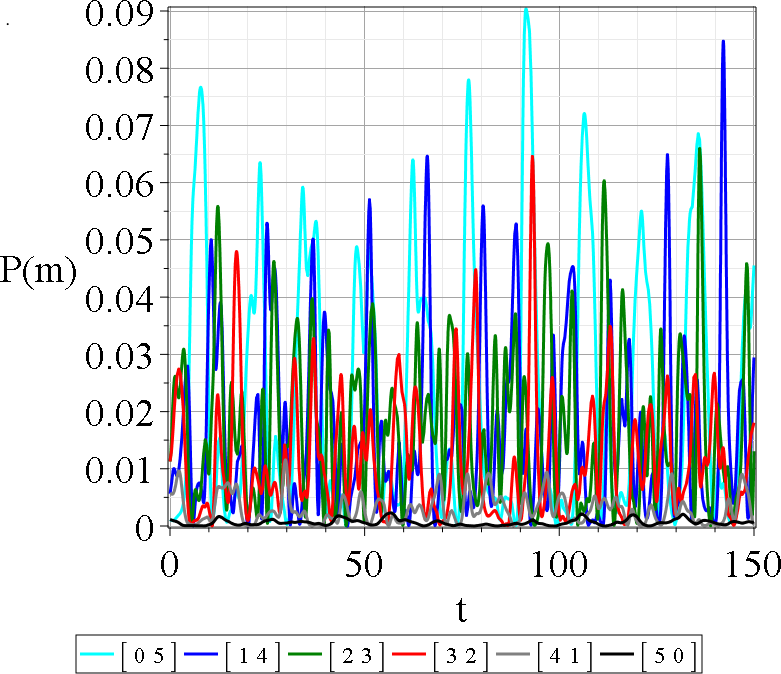Click the y-axis tick value 0.07
781x674 pixels.
coord(120,127)
